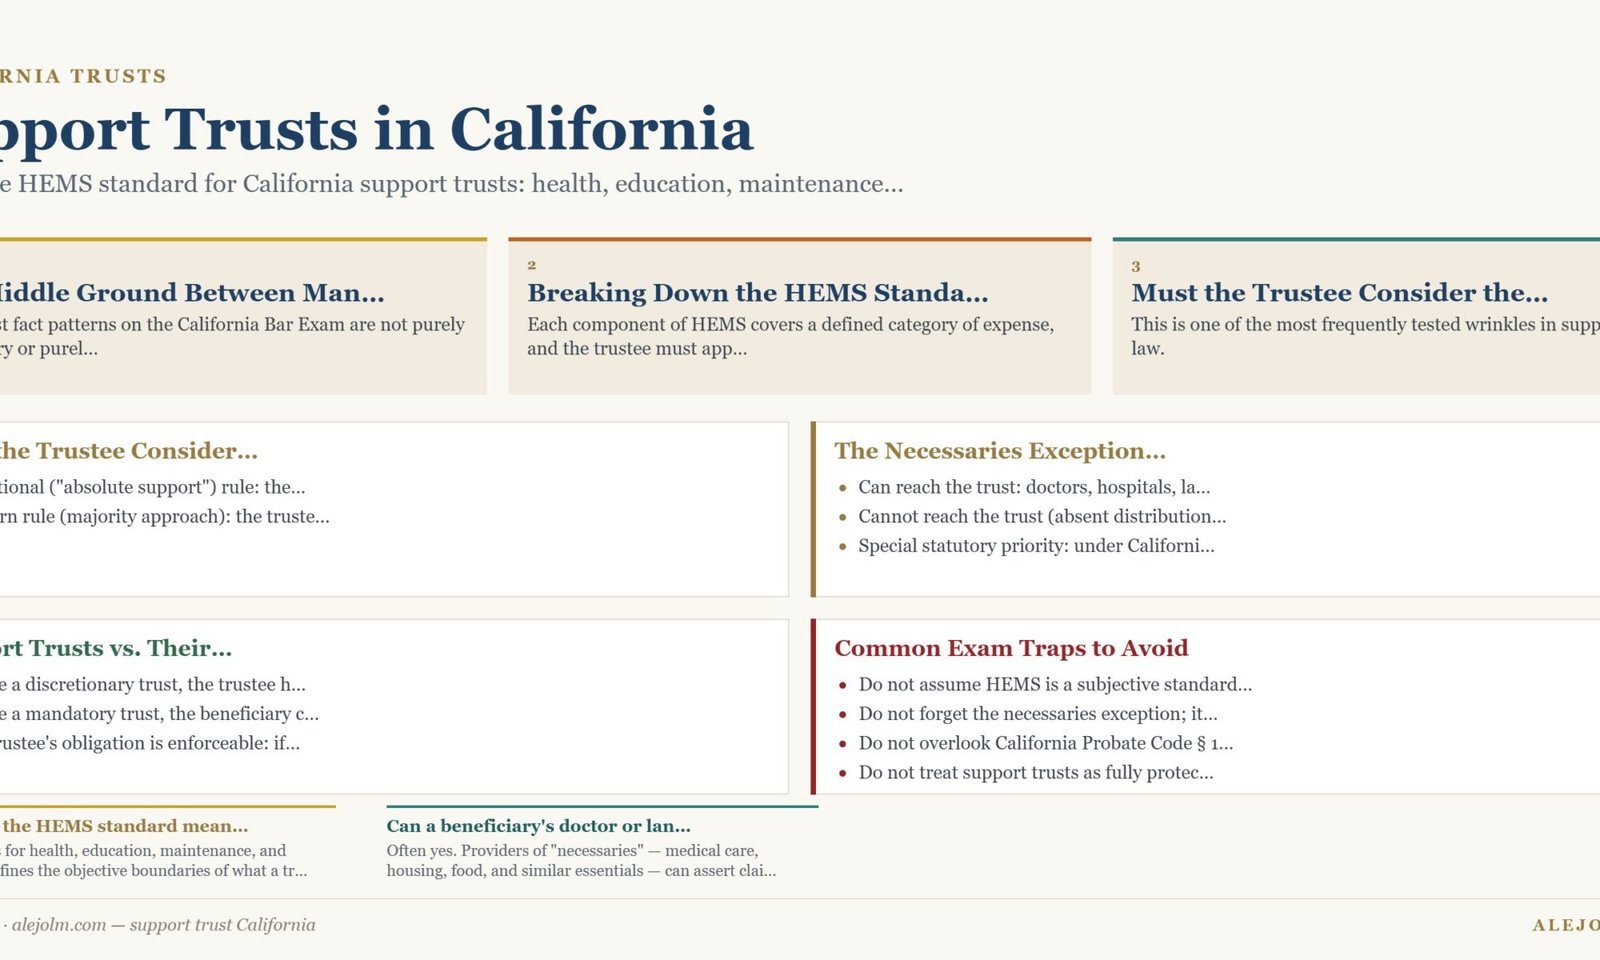The image size is (1600, 960).
Task: Click "Do not treat support trusts as fully protec..." bullet
Action: [x=1036, y=772]
